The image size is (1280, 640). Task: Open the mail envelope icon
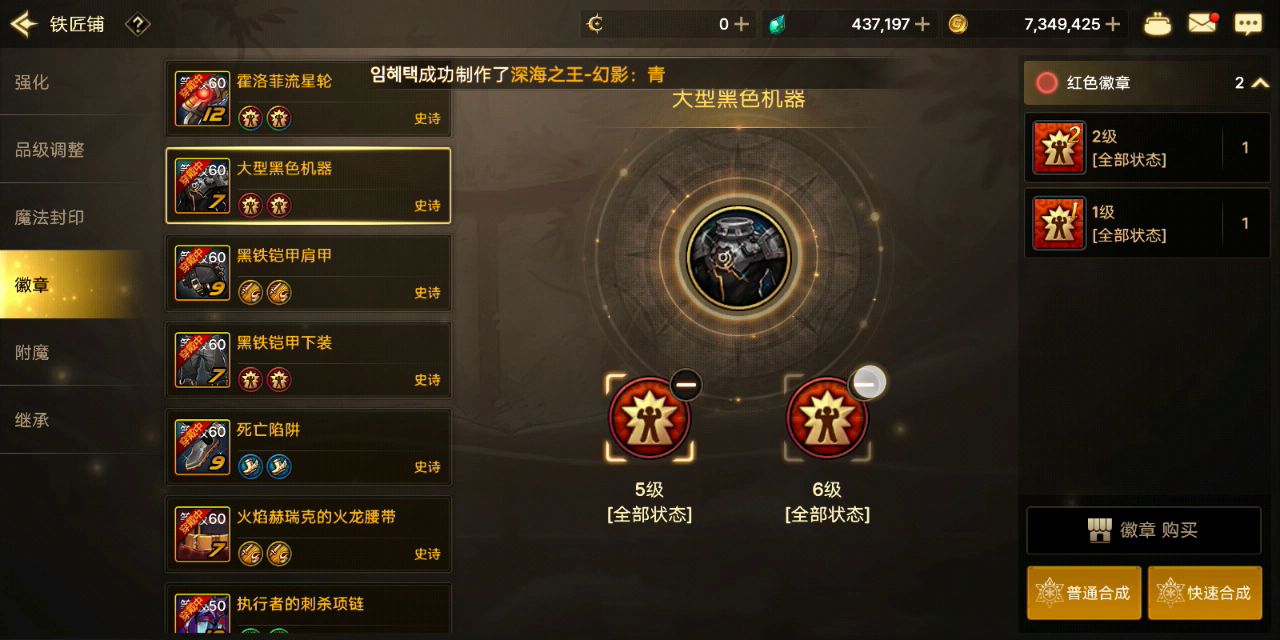coord(1203,23)
